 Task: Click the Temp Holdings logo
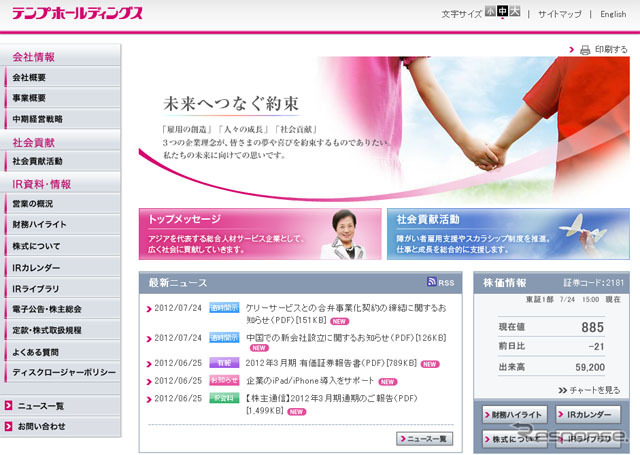pyautogui.click(x=77, y=13)
